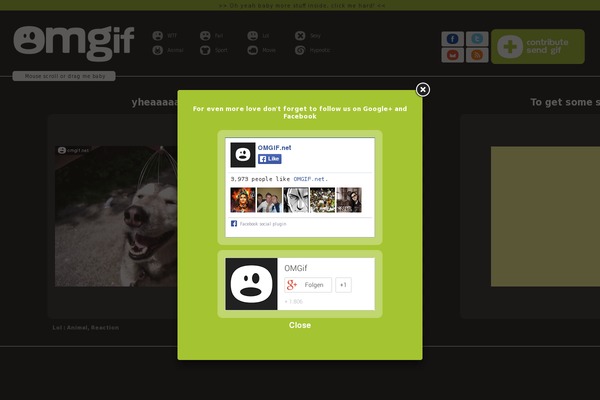
Task: Open the orange RSS feed icon
Action: (x=477, y=55)
